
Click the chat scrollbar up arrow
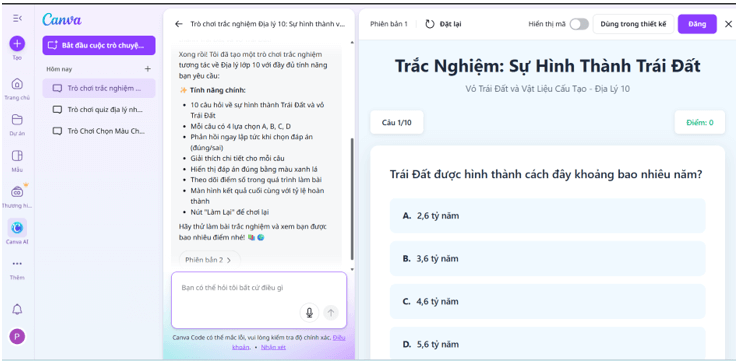(351, 43)
